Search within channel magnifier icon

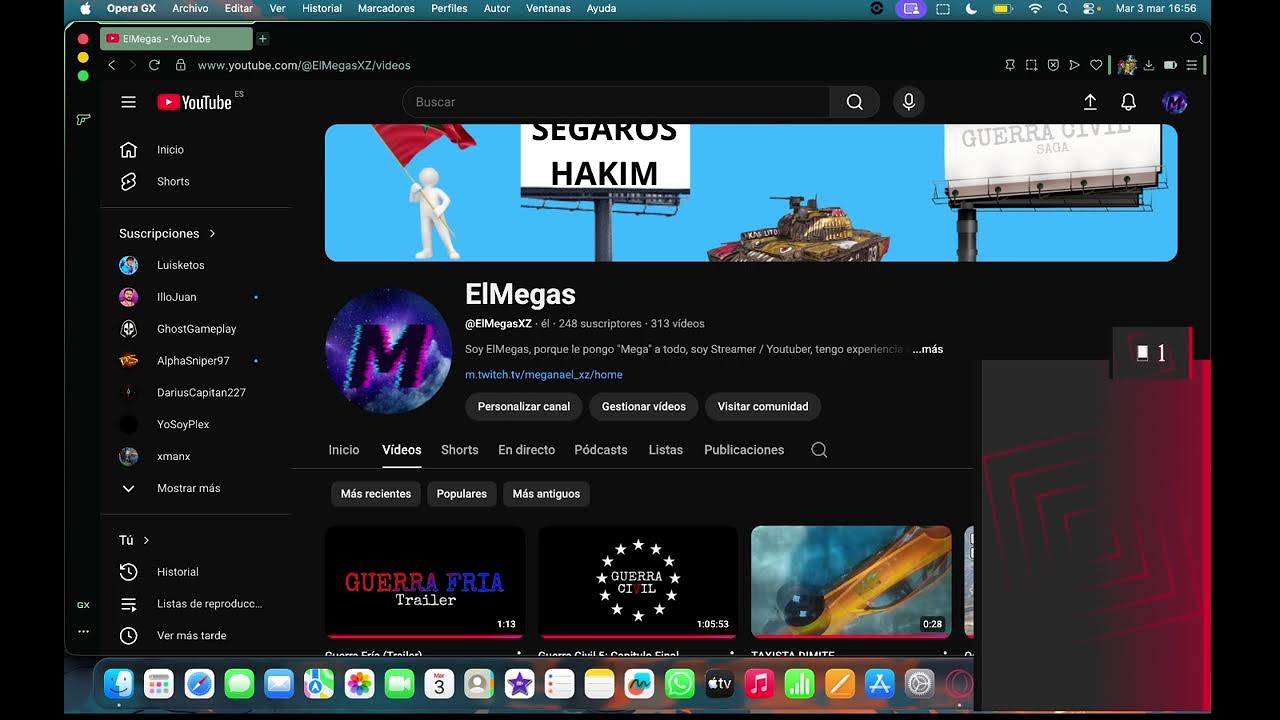click(x=819, y=450)
